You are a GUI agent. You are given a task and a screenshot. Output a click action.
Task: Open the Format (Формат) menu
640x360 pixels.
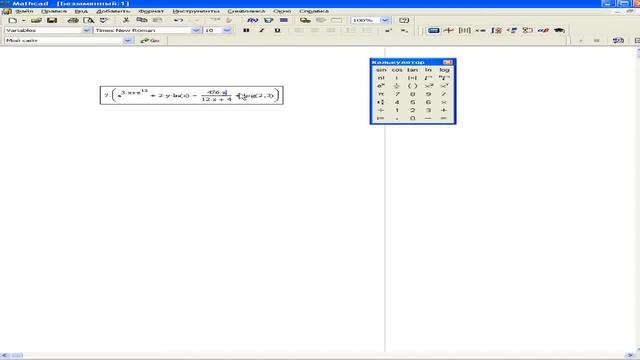point(151,11)
